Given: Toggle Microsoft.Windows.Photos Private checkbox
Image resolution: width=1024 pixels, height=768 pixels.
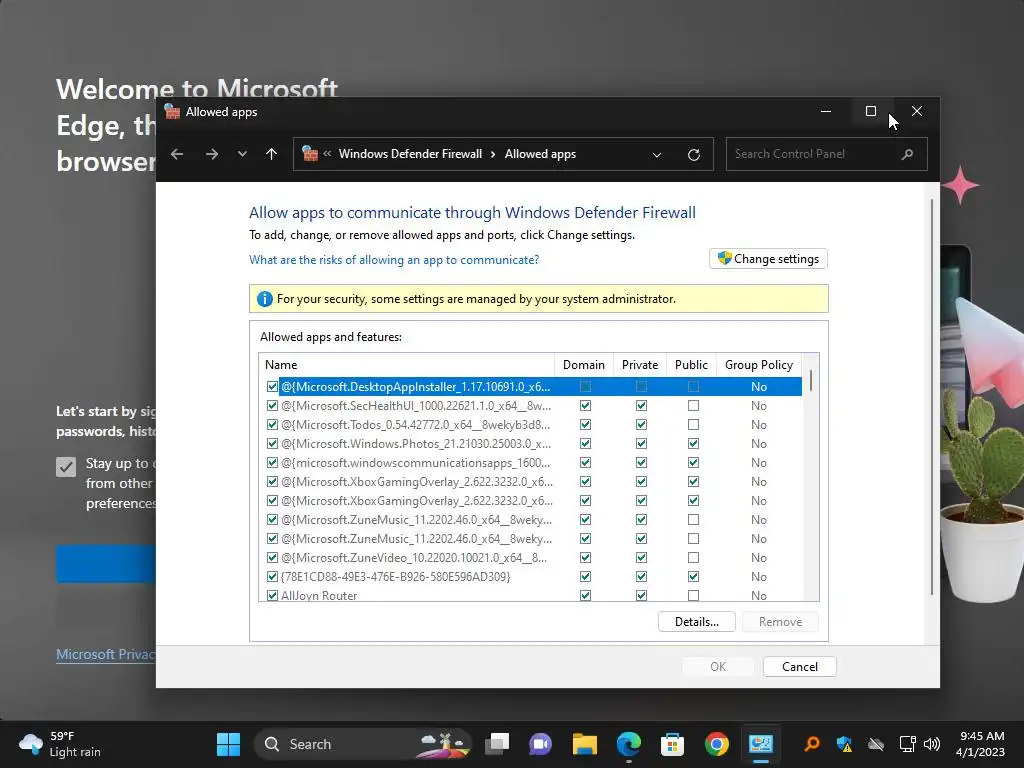Looking at the screenshot, I should tap(641, 443).
